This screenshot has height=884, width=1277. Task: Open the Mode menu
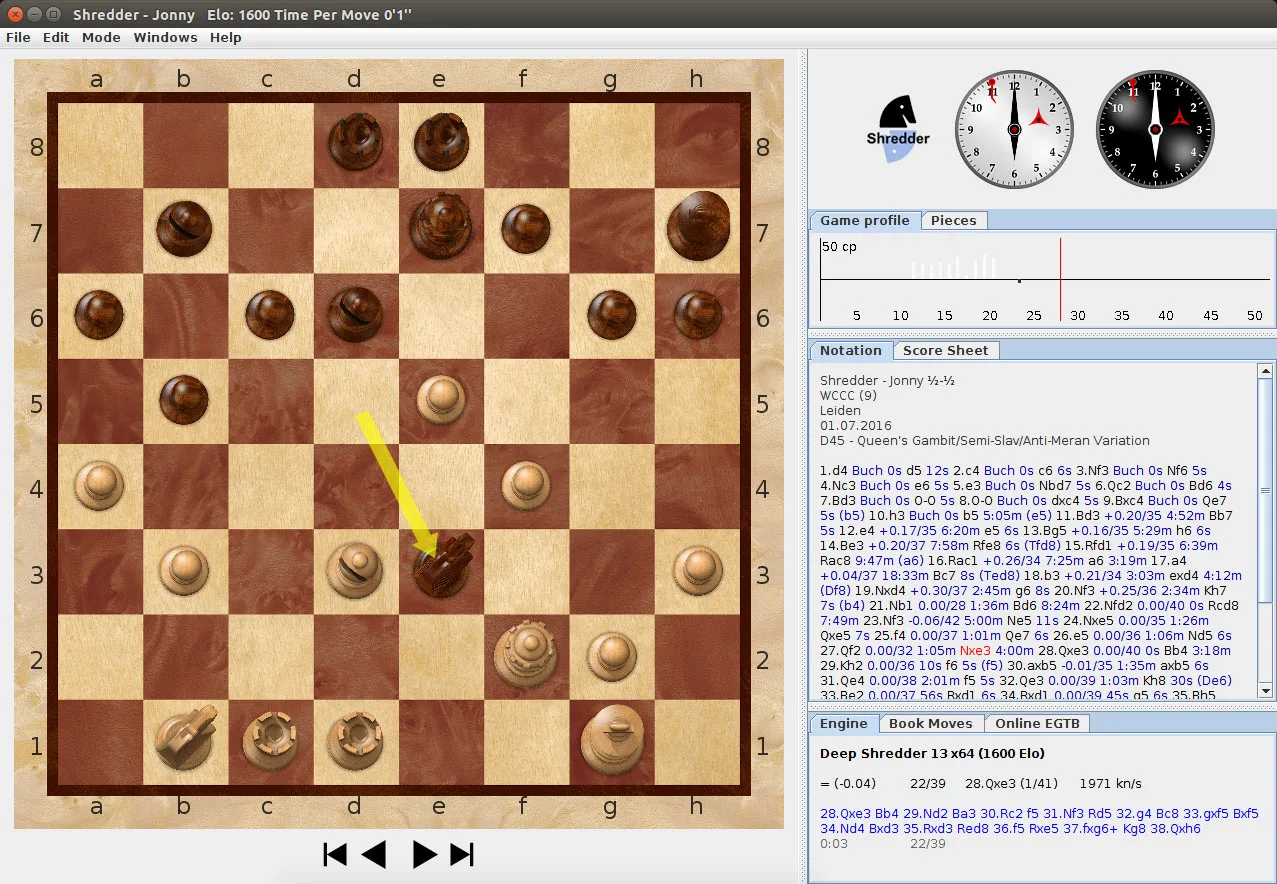(101, 37)
